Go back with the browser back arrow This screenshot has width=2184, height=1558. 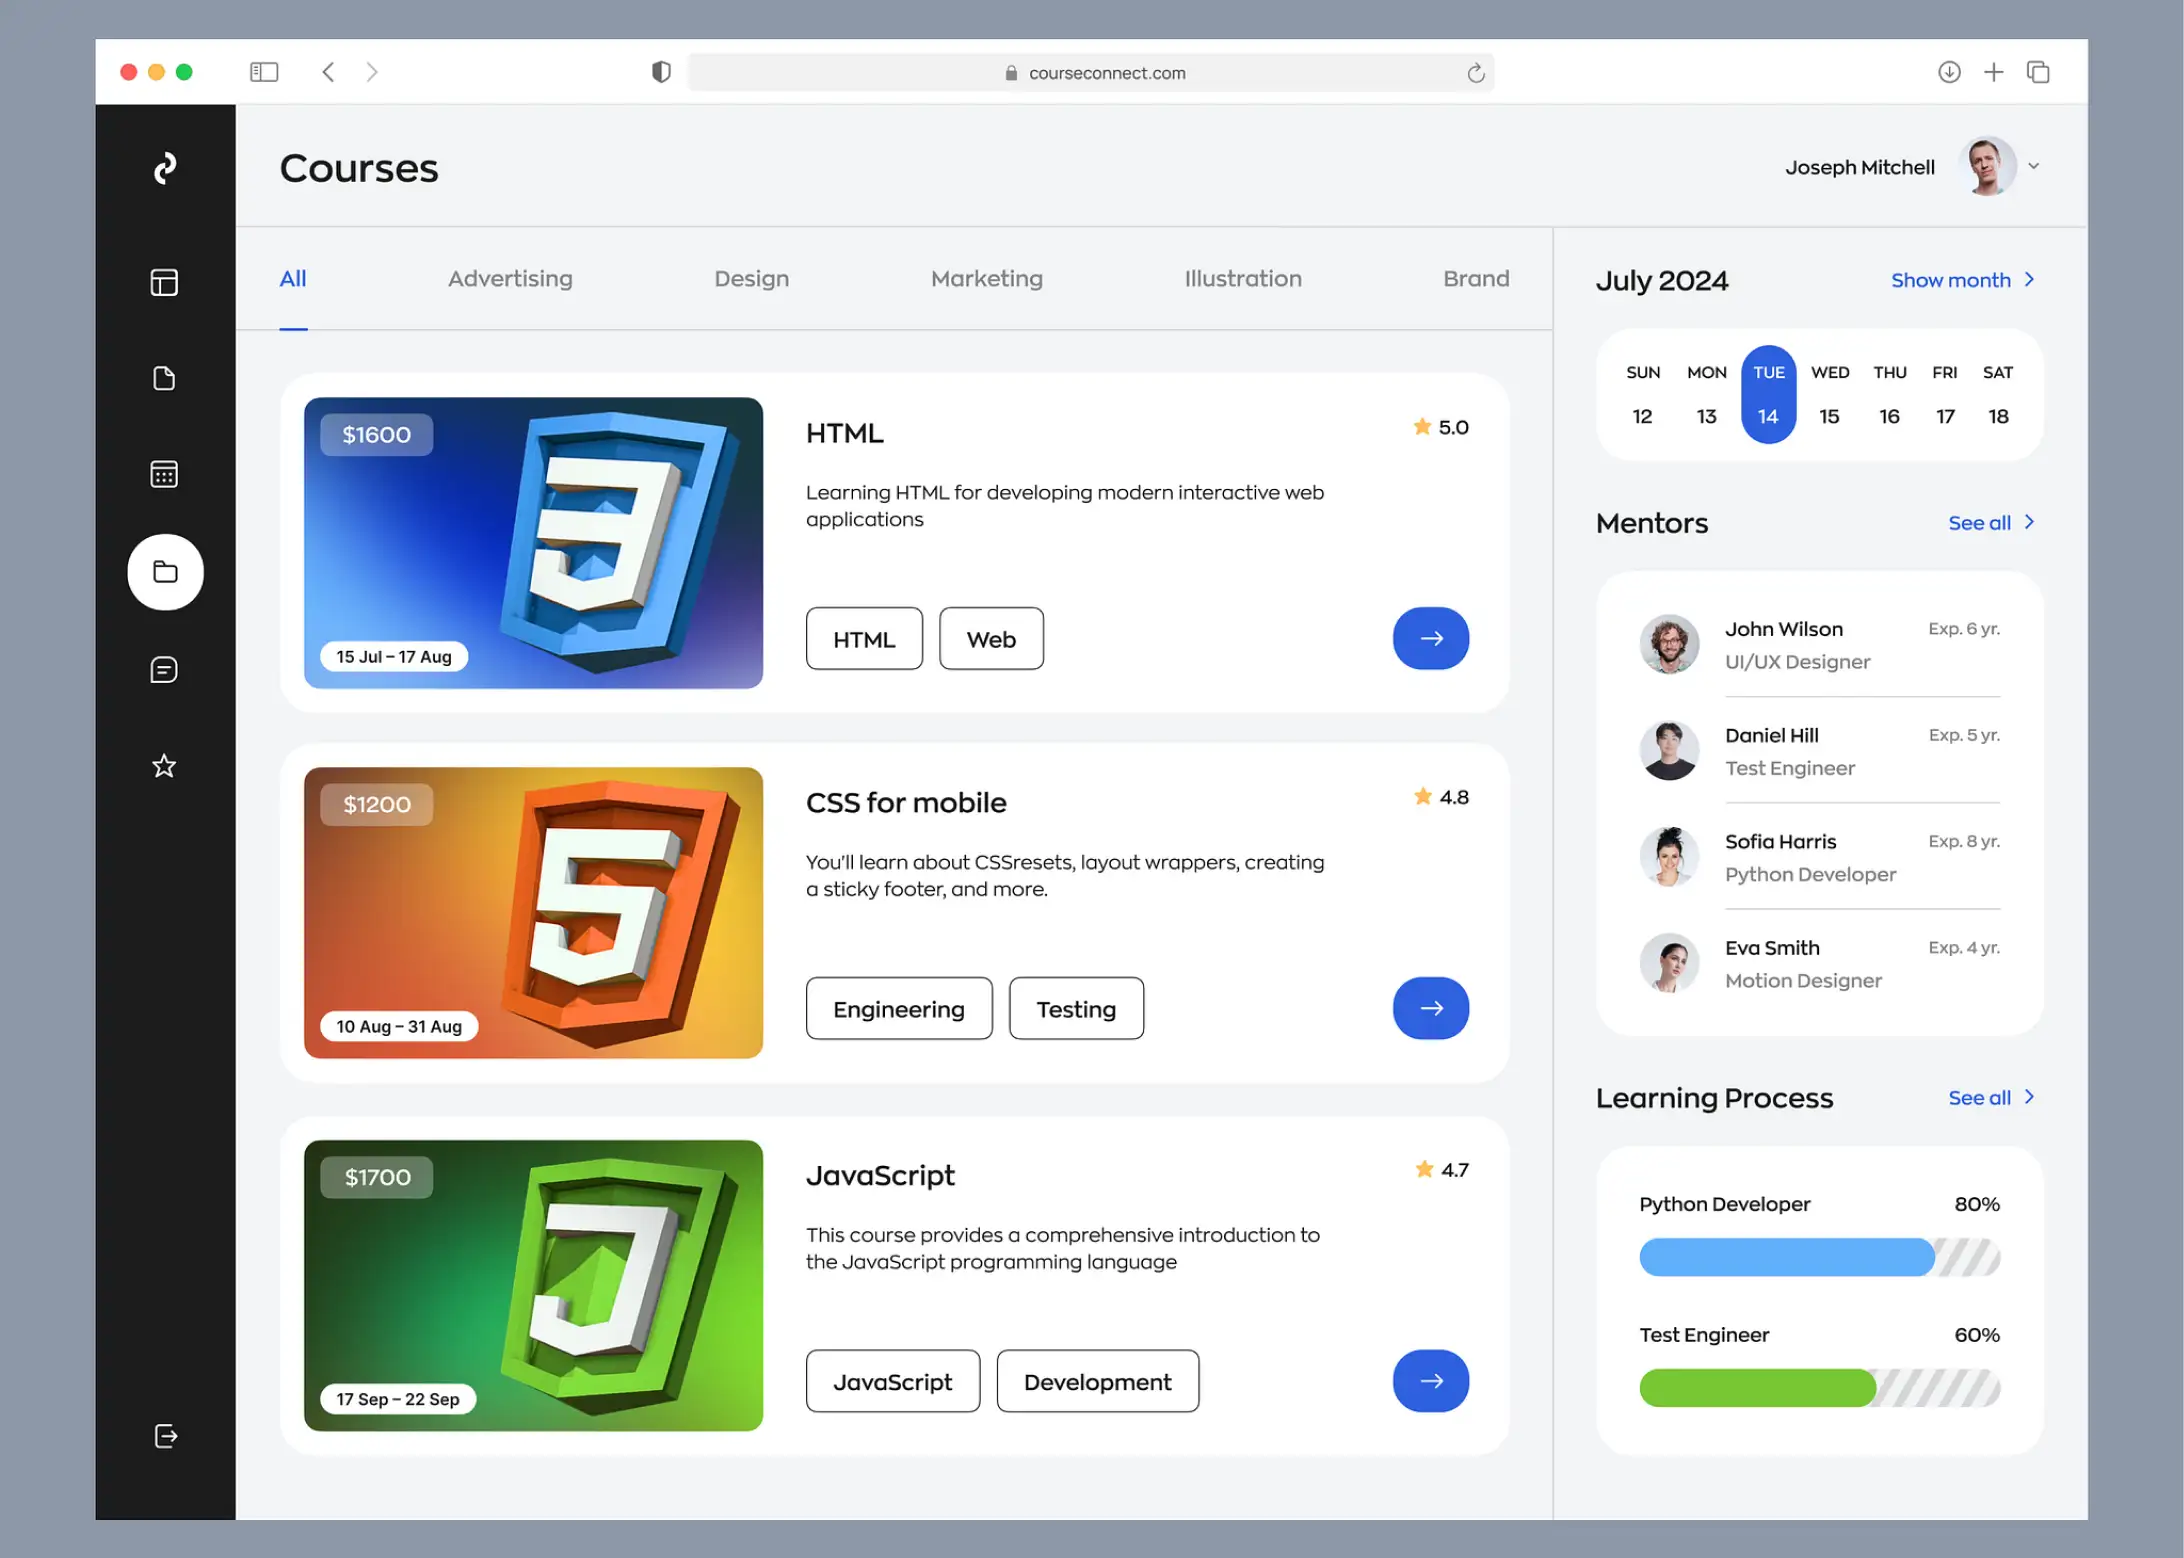coord(328,72)
